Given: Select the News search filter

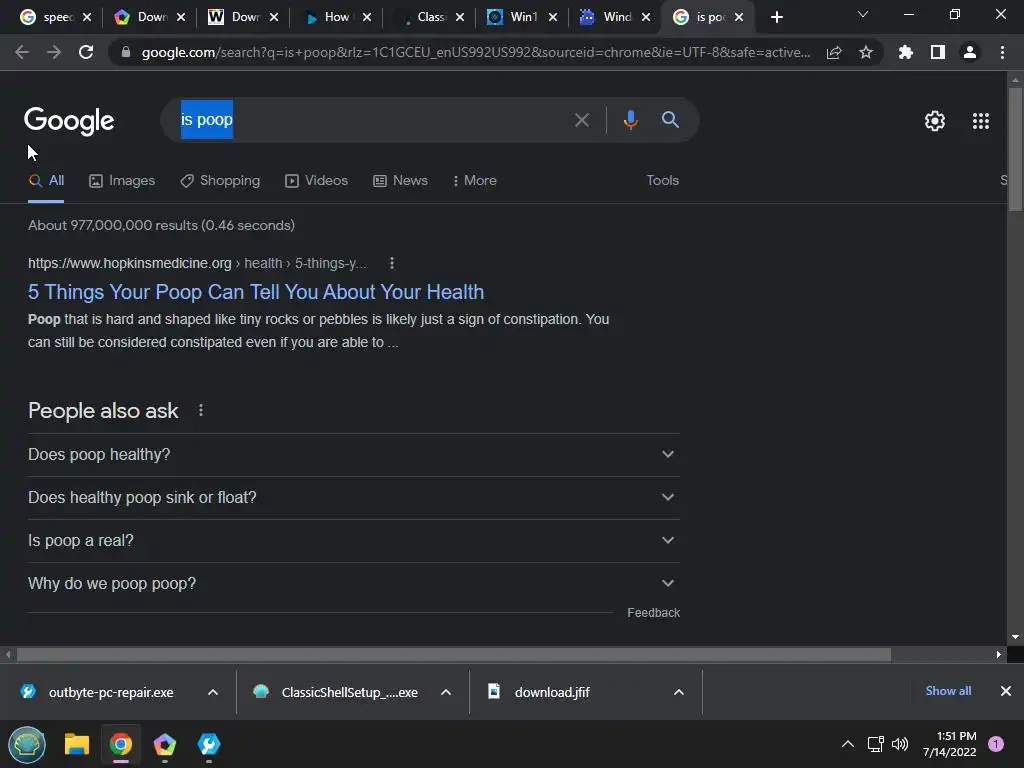Looking at the screenshot, I should pos(400,181).
